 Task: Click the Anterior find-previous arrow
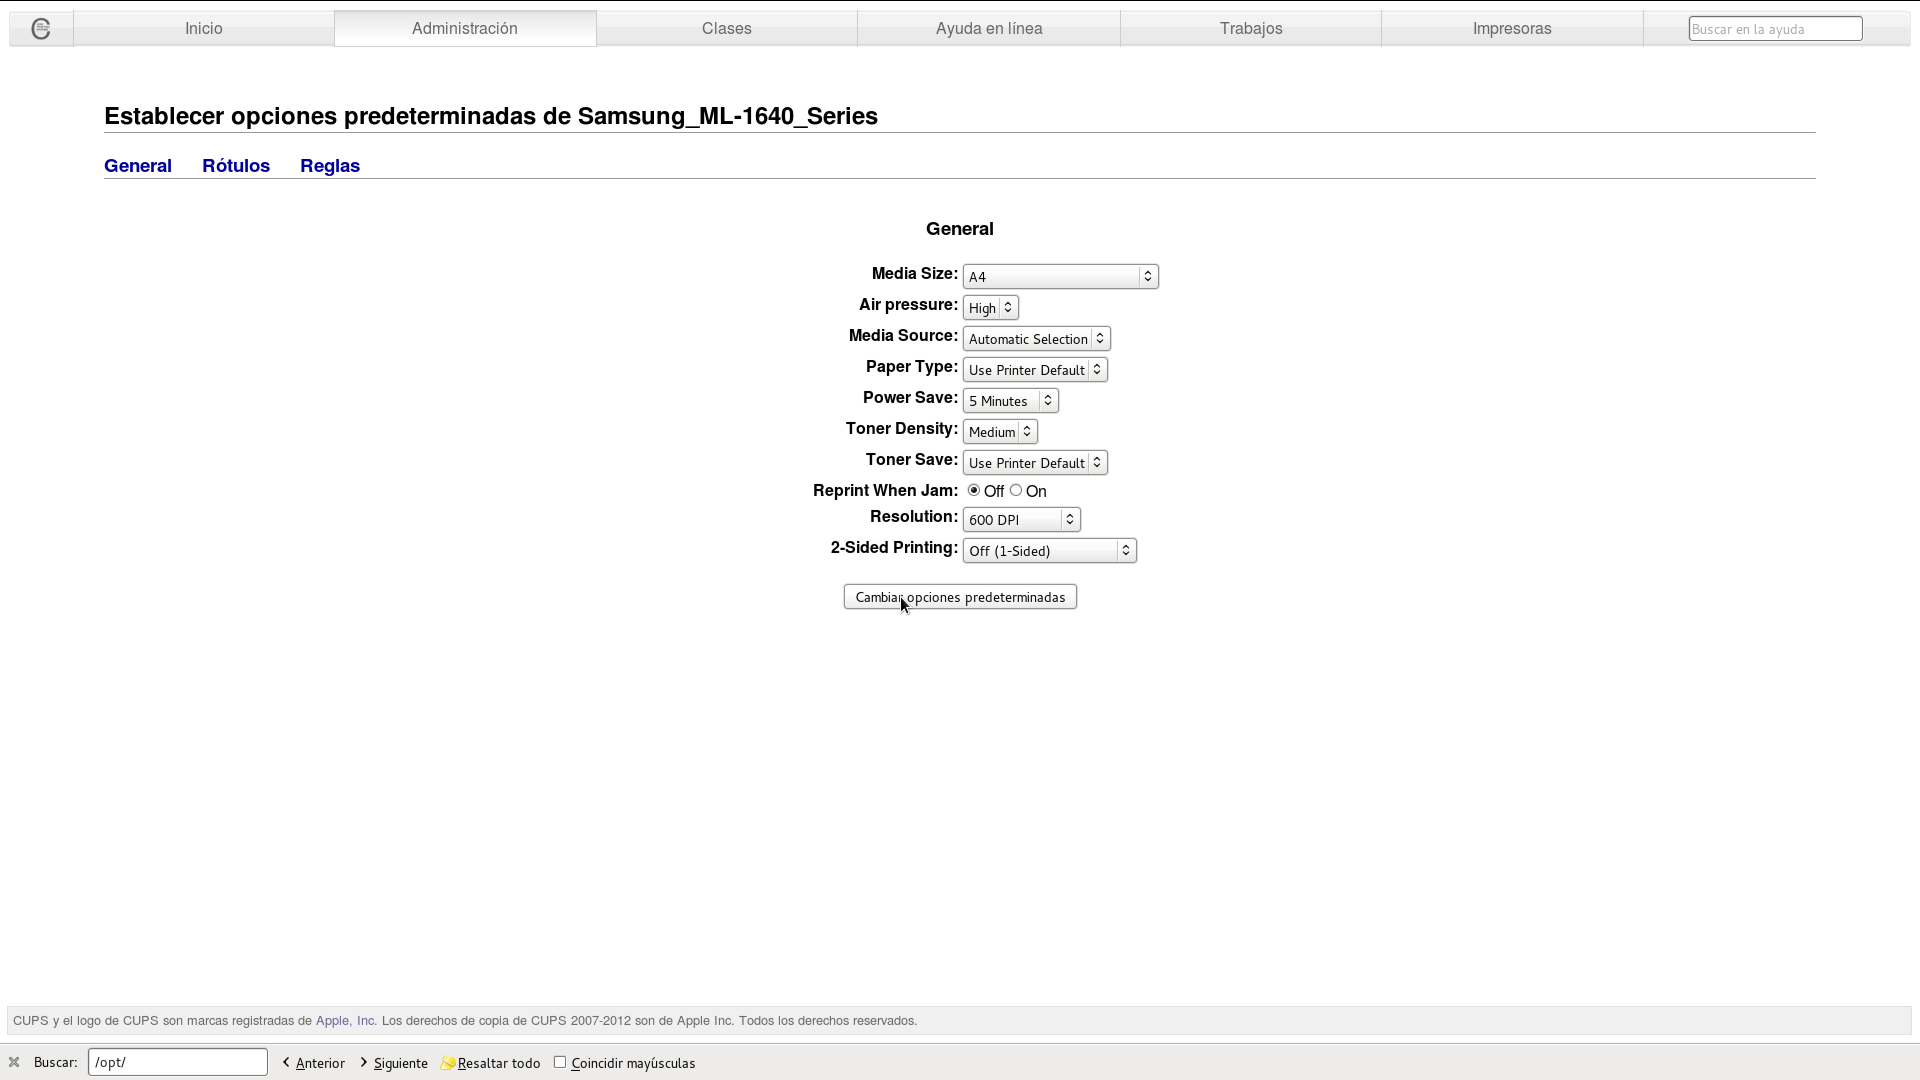tap(286, 1062)
